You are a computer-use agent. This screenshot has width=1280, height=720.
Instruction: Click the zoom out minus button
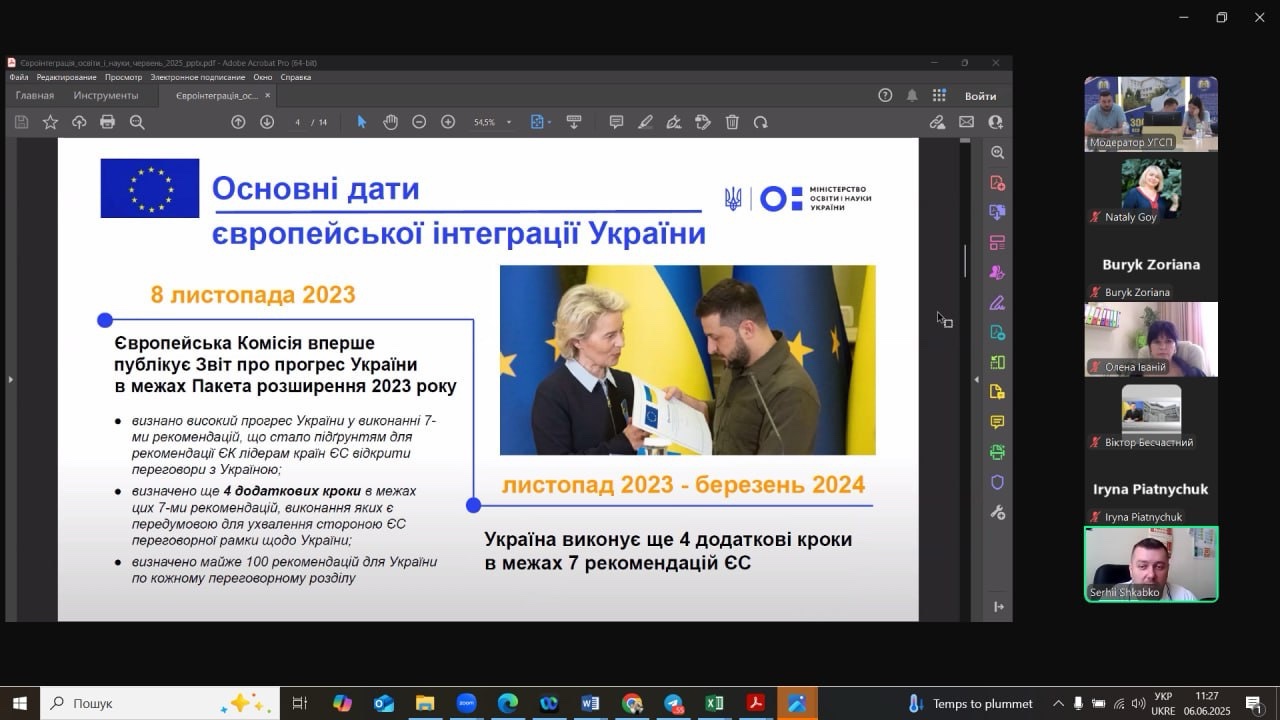[x=419, y=122]
